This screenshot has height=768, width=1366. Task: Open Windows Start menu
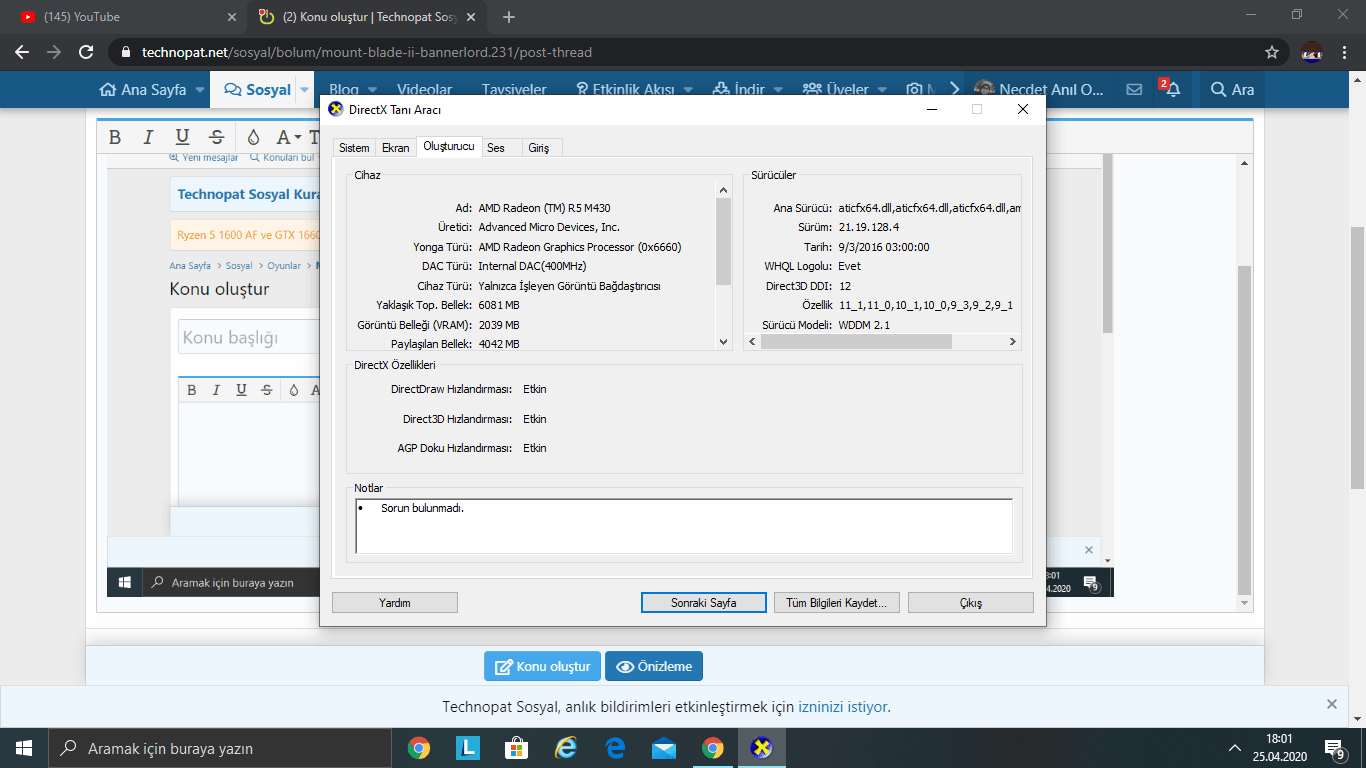coord(23,748)
